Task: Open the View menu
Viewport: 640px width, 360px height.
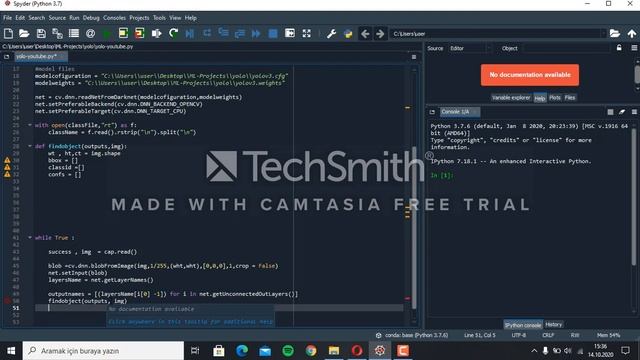Action: coord(175,18)
